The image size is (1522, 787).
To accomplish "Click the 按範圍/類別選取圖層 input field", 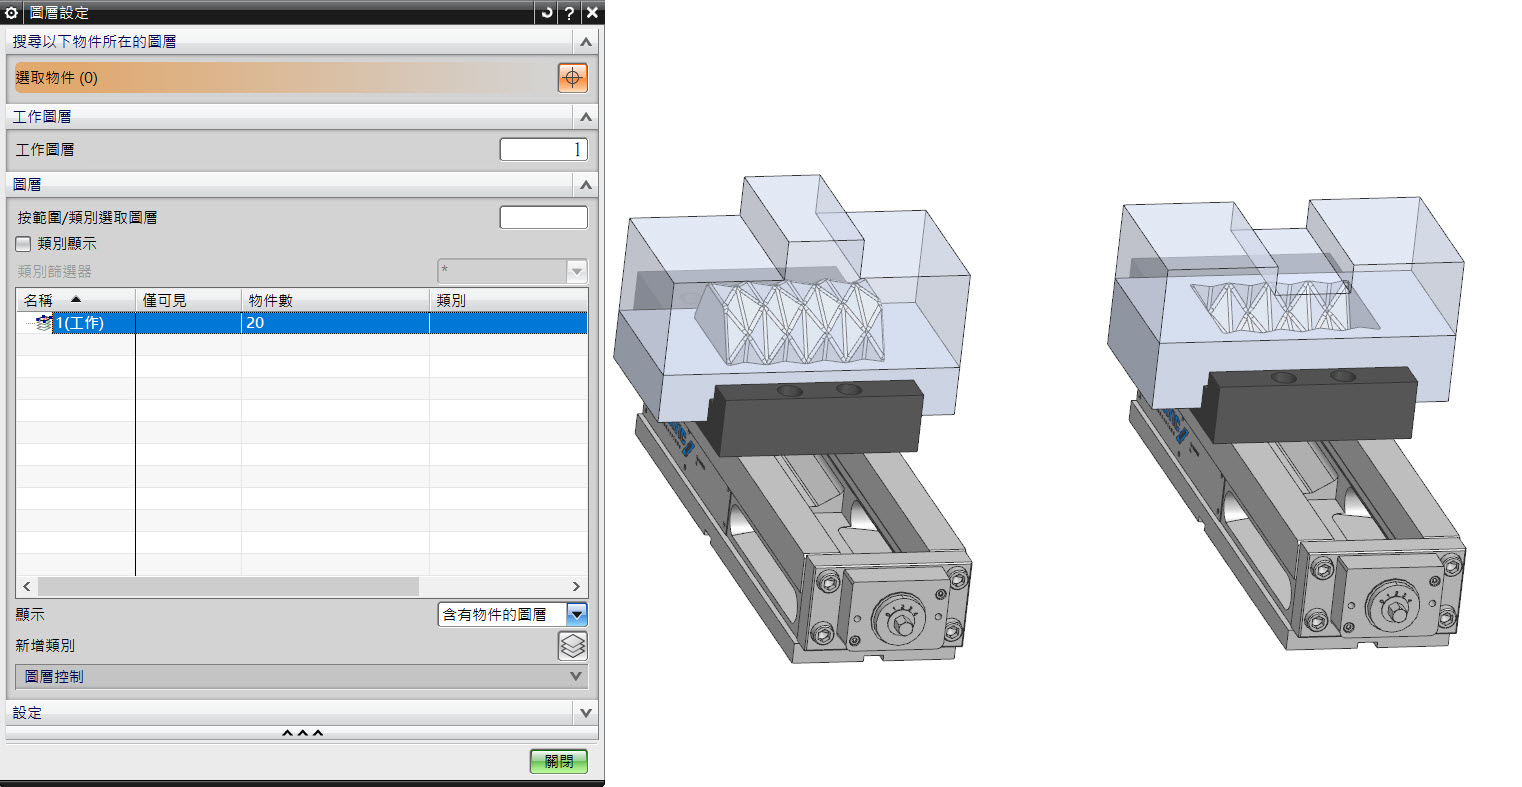I will (x=544, y=217).
